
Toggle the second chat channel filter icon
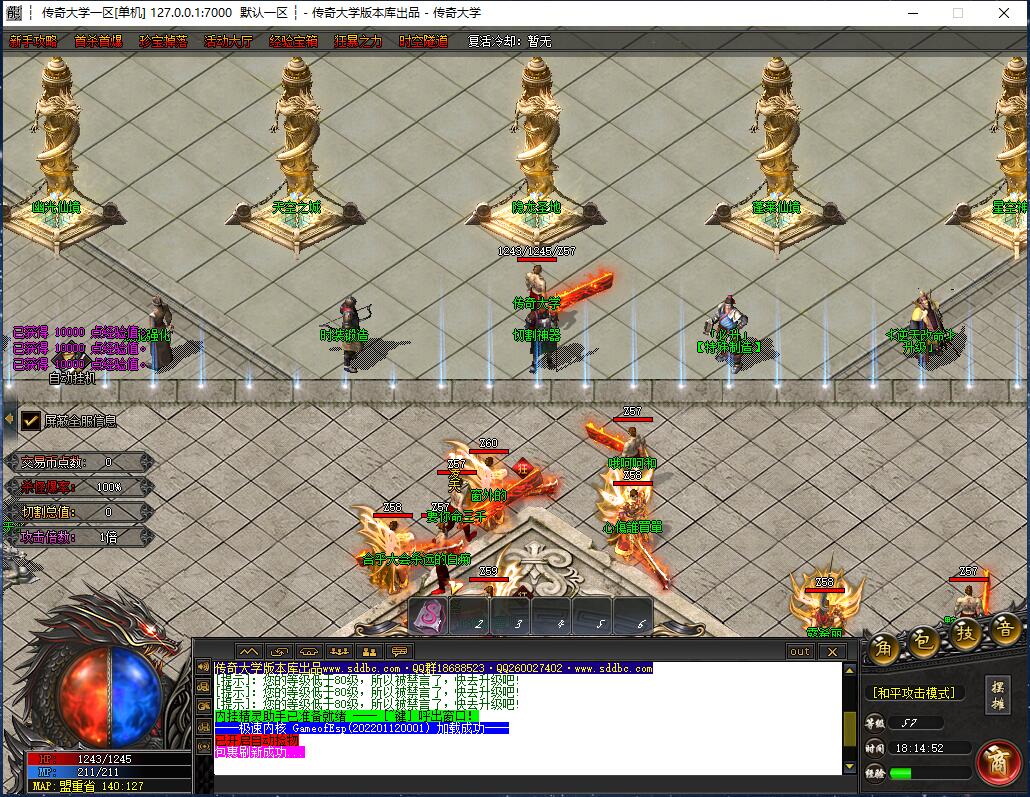[204, 687]
